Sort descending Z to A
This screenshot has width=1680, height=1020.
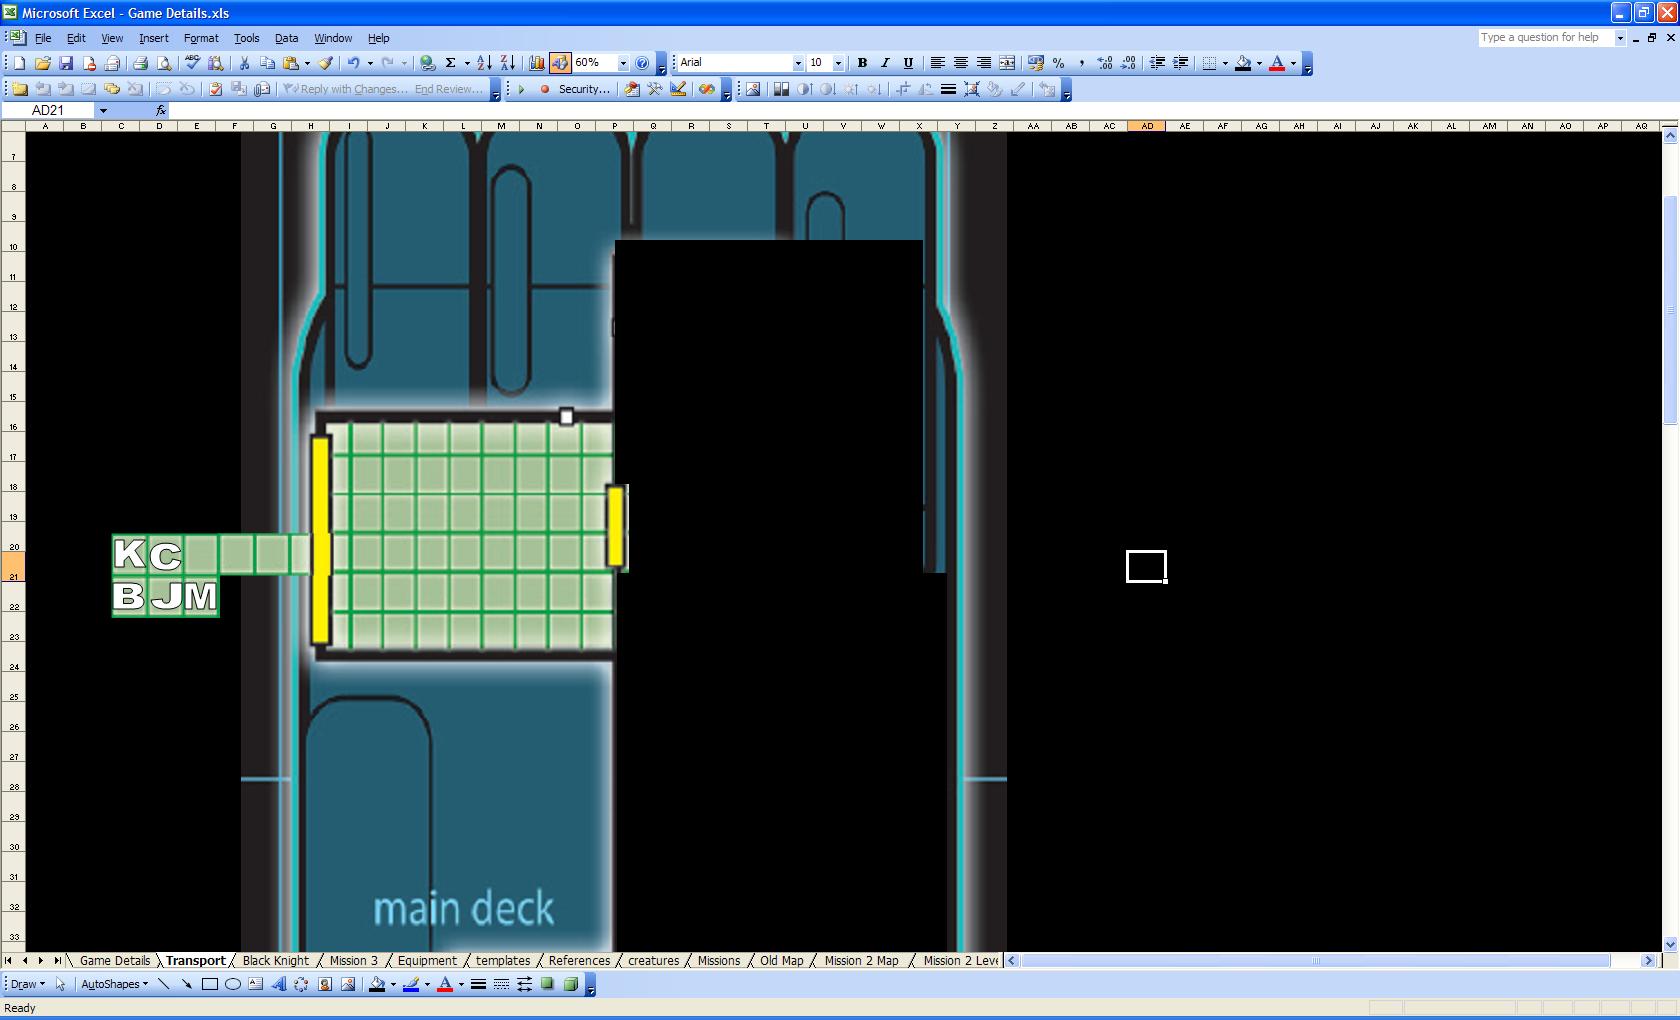point(507,63)
